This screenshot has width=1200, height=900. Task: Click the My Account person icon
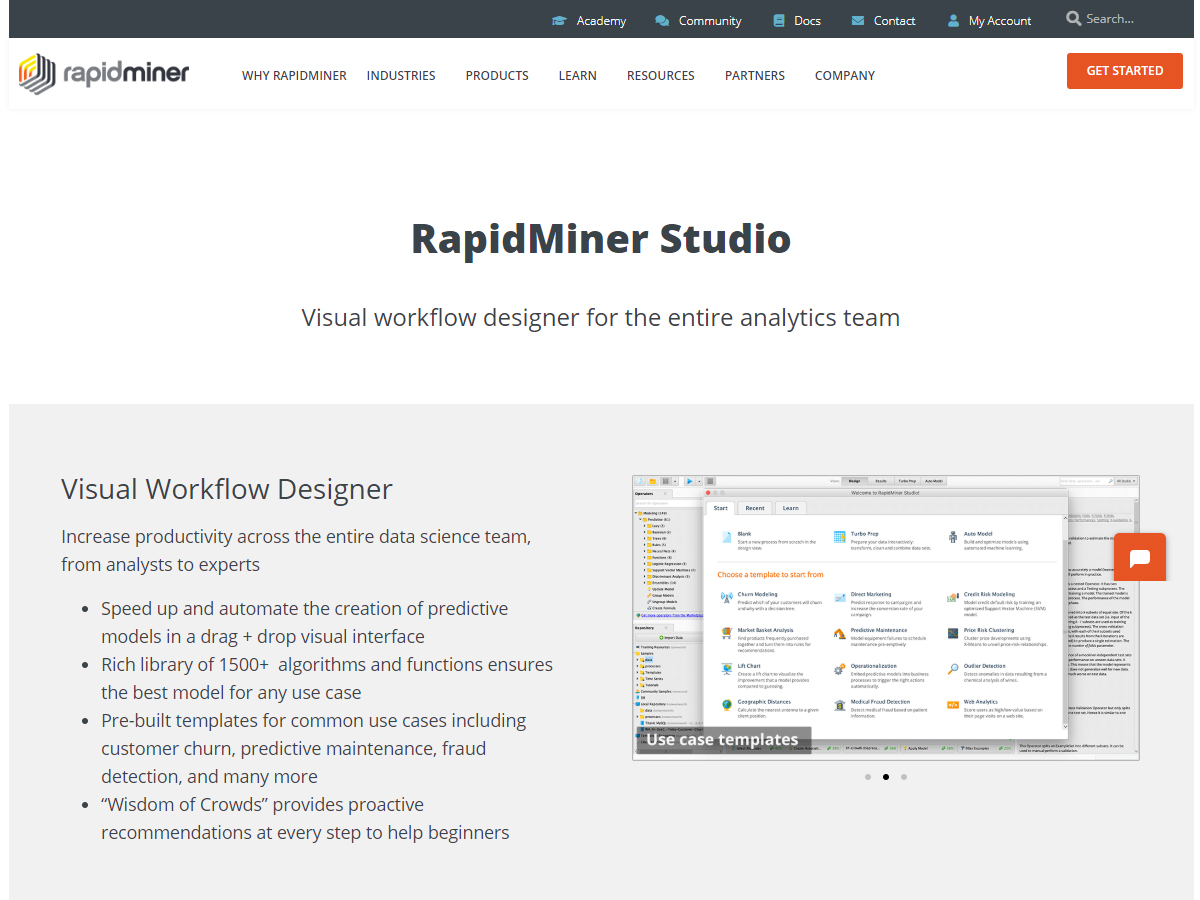point(953,21)
